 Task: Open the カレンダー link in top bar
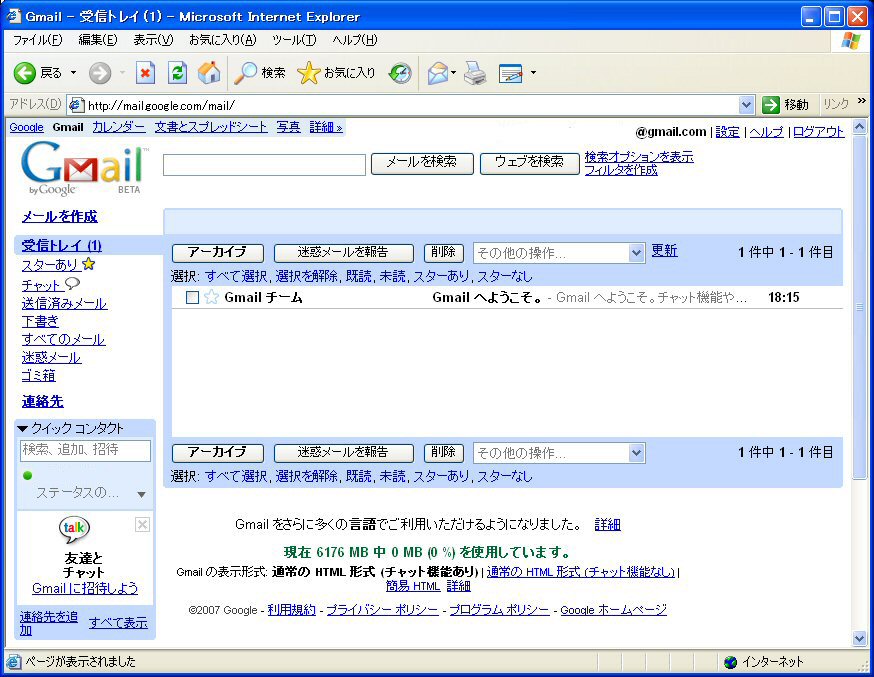click(119, 127)
